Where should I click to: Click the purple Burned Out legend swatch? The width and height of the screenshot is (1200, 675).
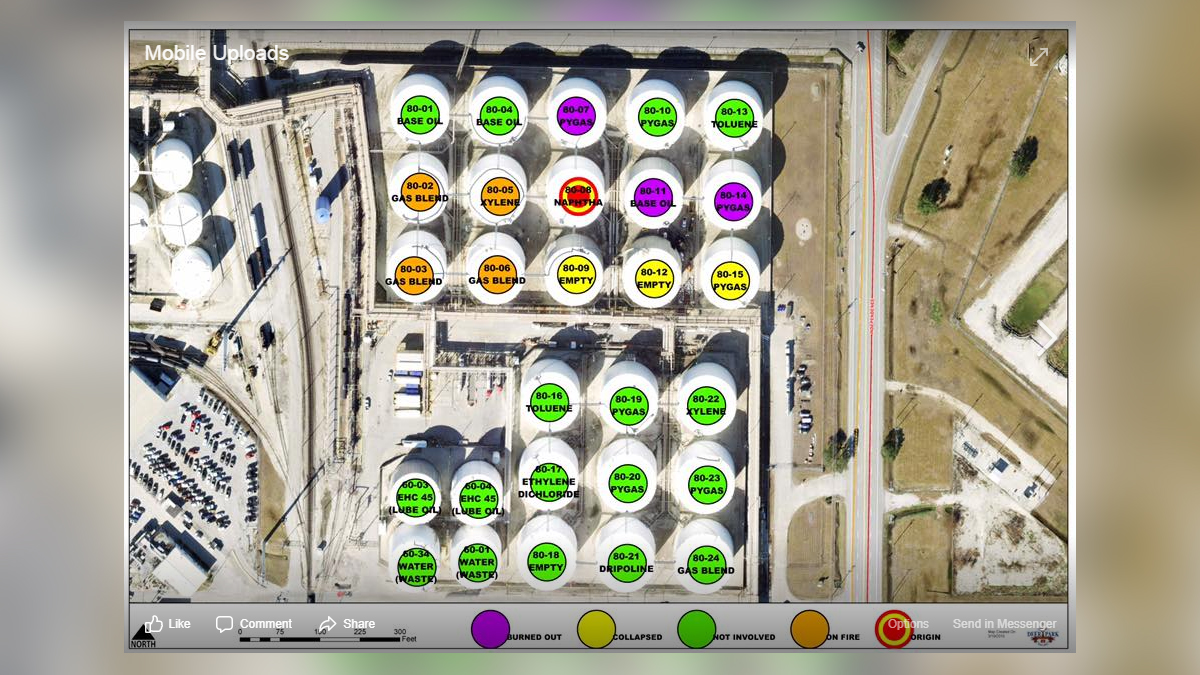coord(490,630)
